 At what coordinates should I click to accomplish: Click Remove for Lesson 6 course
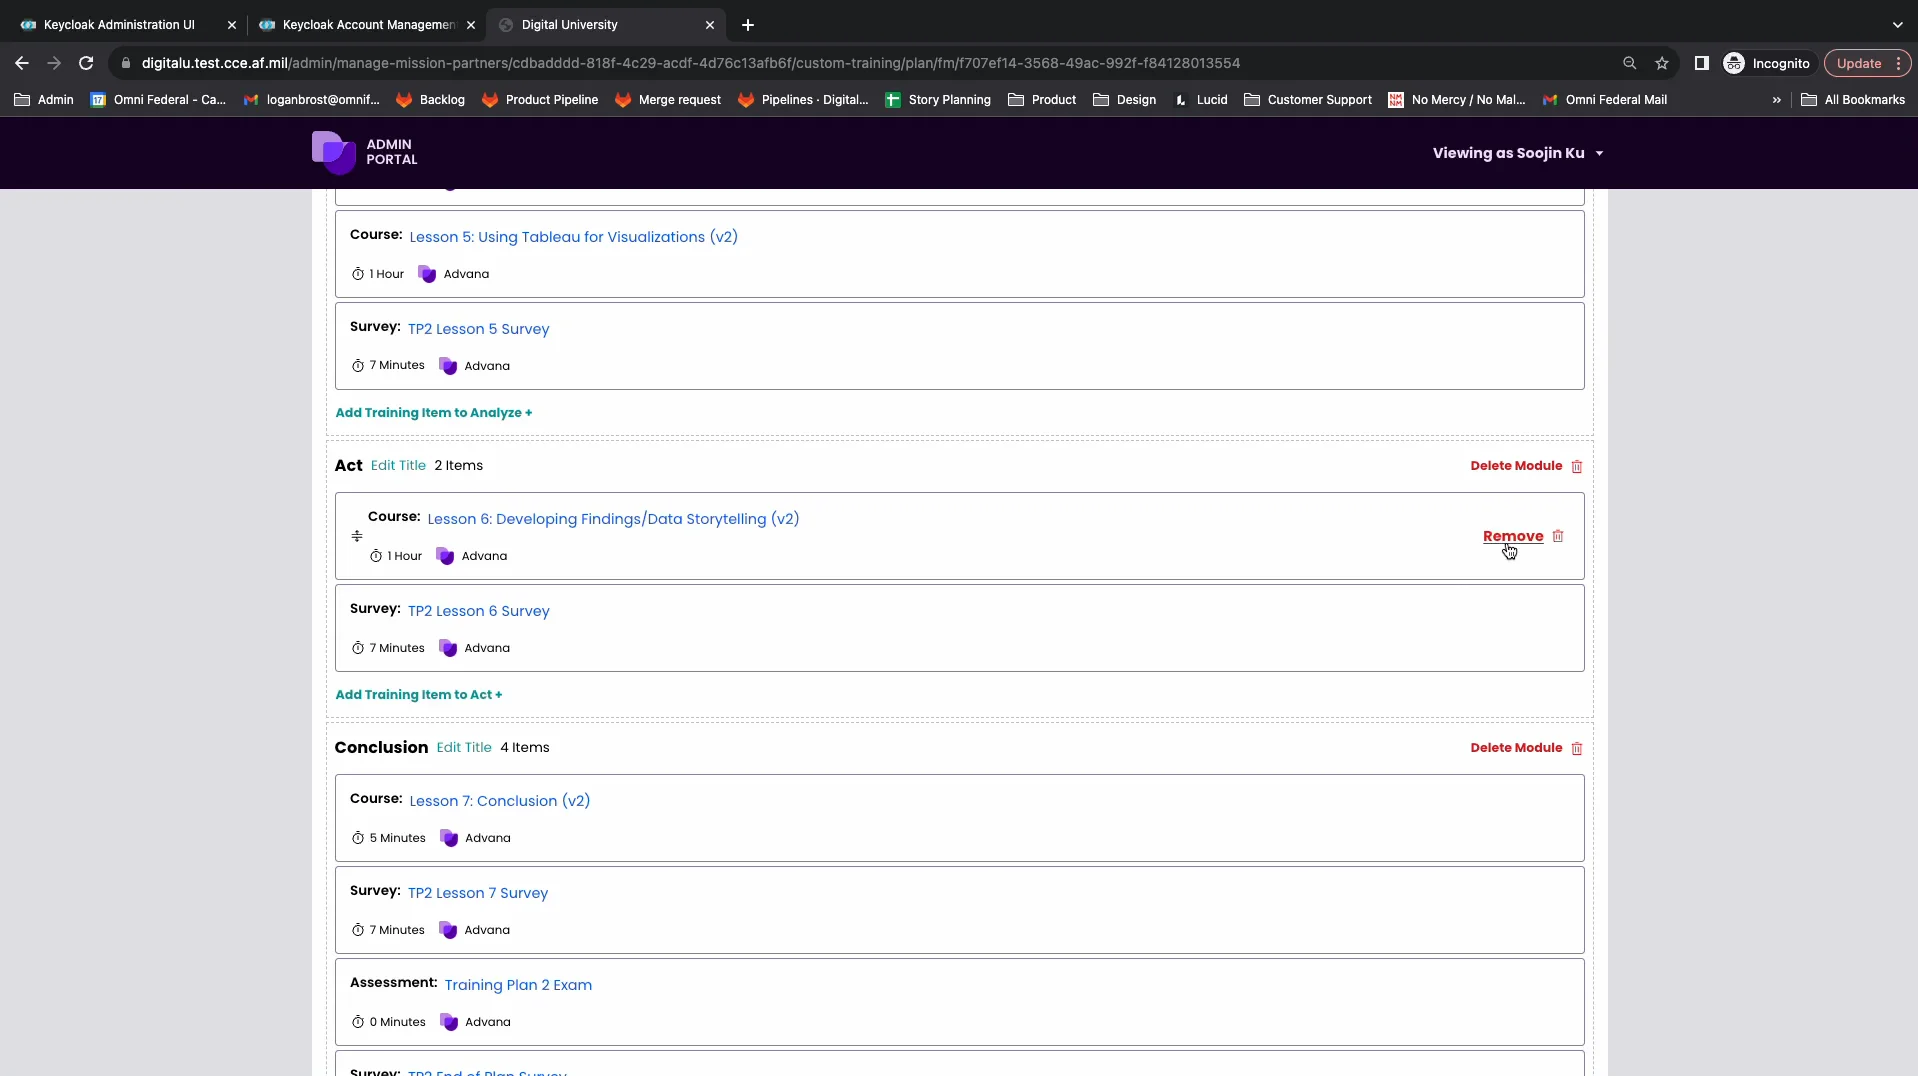click(x=1512, y=536)
